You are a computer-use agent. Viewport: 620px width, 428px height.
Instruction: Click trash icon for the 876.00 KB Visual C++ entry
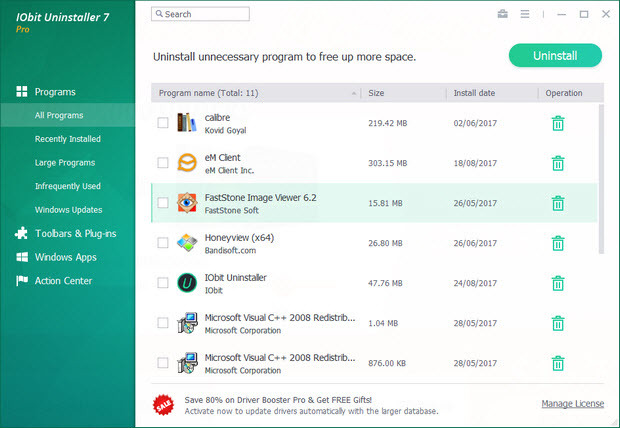(x=558, y=363)
